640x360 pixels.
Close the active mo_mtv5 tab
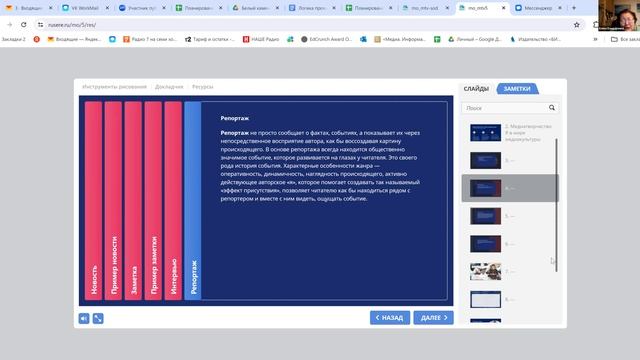pyautogui.click(x=503, y=8)
